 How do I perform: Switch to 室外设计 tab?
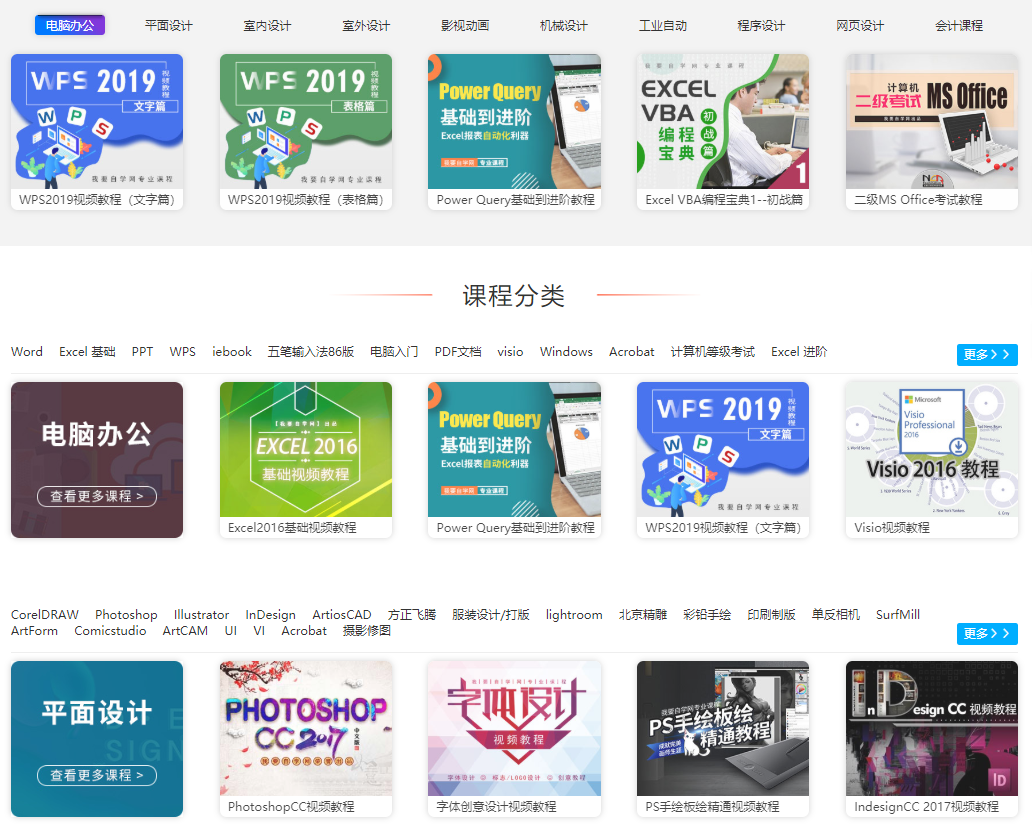click(x=366, y=26)
